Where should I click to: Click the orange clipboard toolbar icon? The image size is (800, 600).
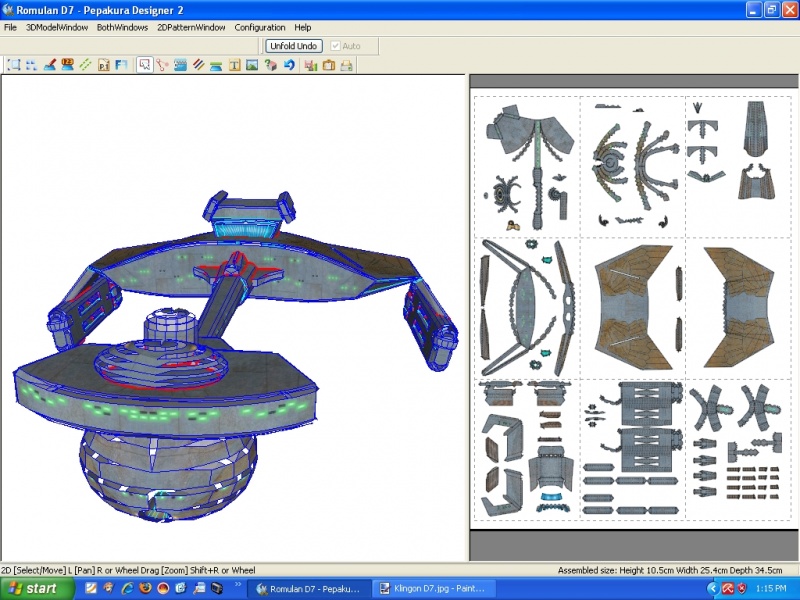tap(329, 65)
